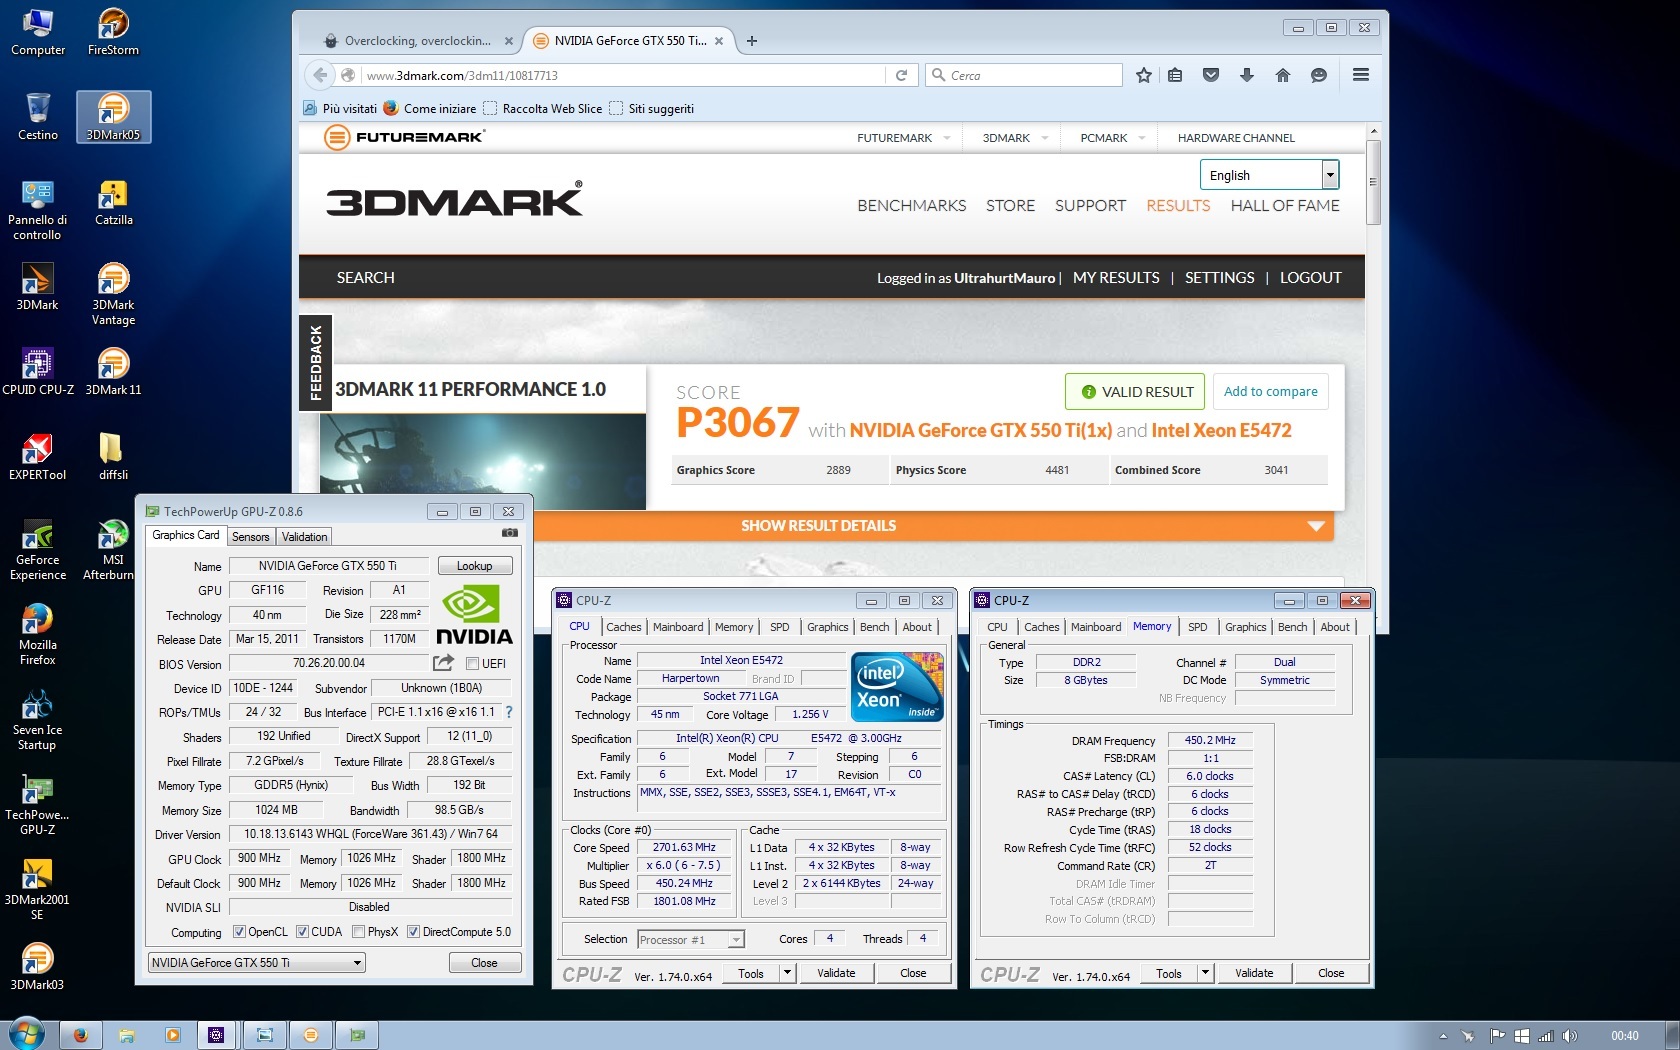This screenshot has width=1680, height=1050.
Task: Toggle the DirectCompute 5.0 checkbox
Action: [413, 932]
